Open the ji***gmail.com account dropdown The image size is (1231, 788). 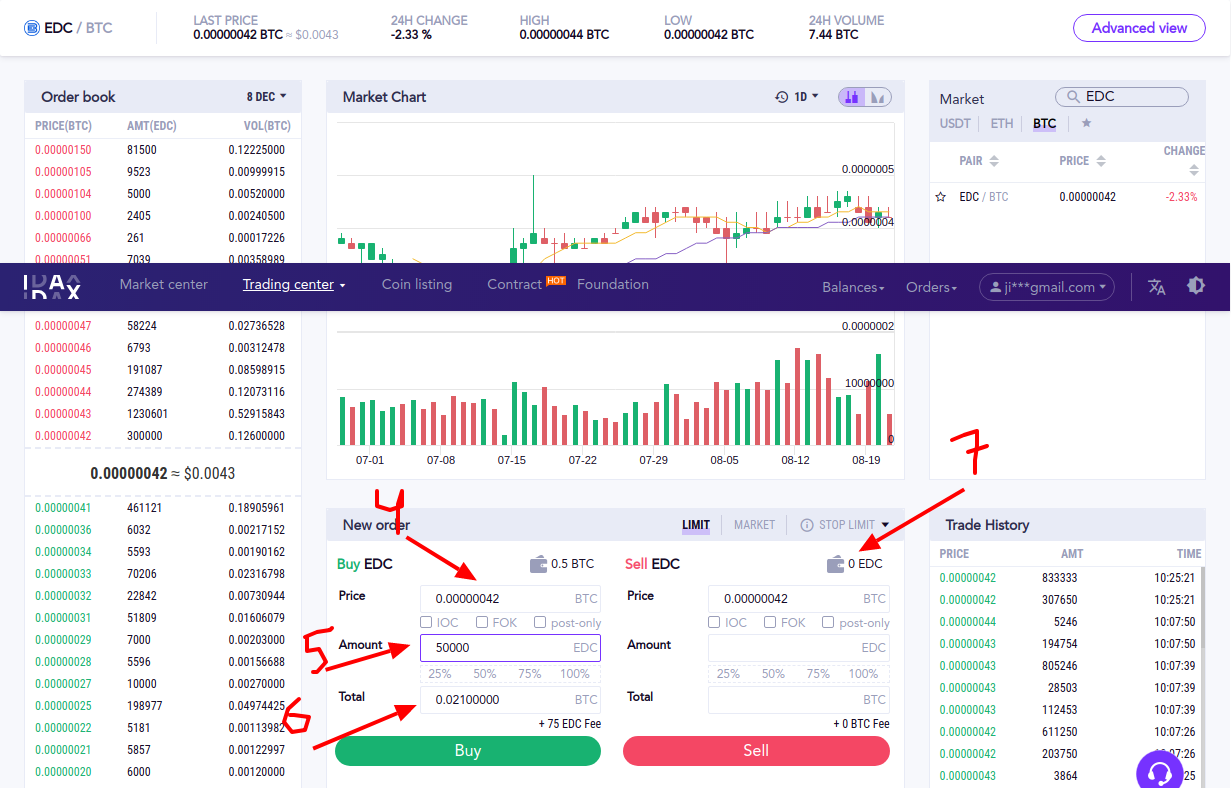(x=1047, y=287)
